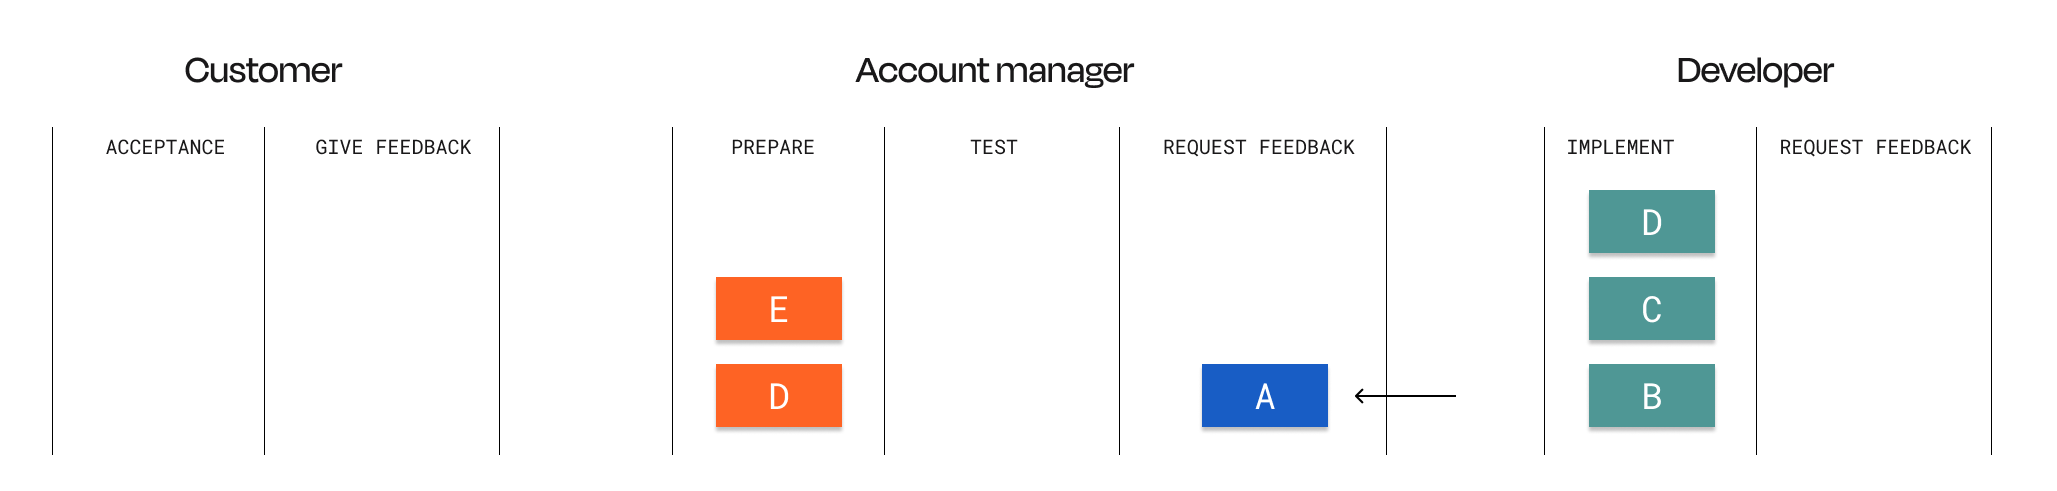Click the Account manager section title
The image size is (2057, 491).
tap(994, 70)
